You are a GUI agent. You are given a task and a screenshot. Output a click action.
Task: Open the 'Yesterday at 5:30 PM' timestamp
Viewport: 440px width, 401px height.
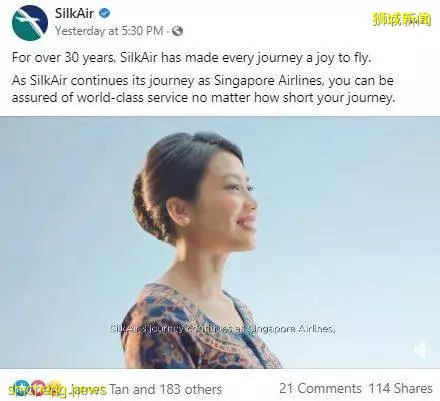pyautogui.click(x=109, y=31)
